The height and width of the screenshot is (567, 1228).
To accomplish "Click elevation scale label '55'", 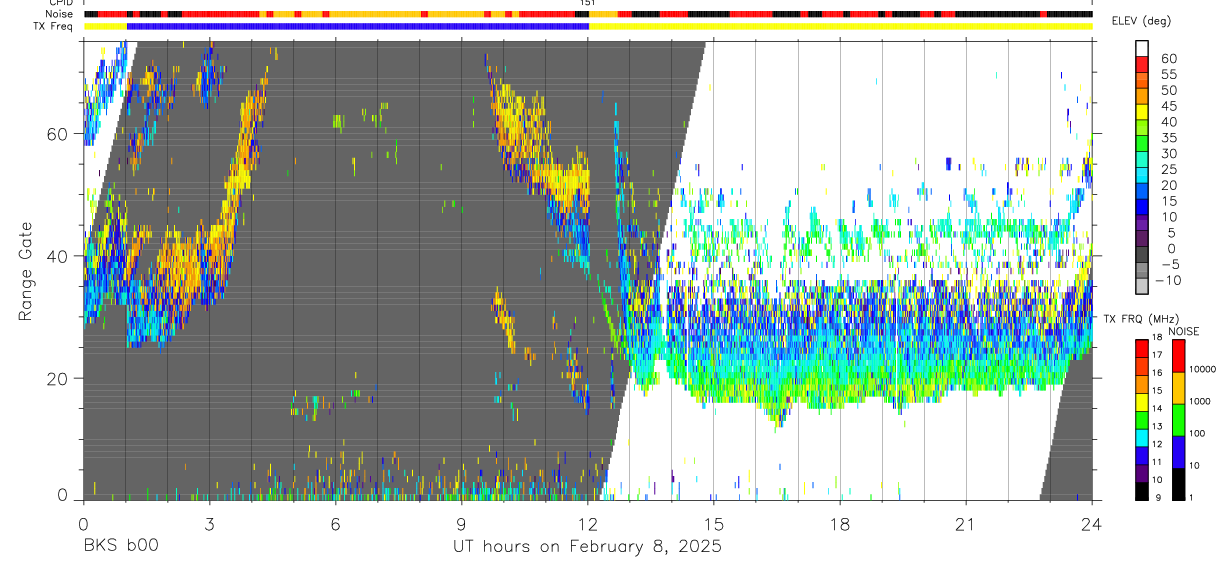I will pos(1168,74).
